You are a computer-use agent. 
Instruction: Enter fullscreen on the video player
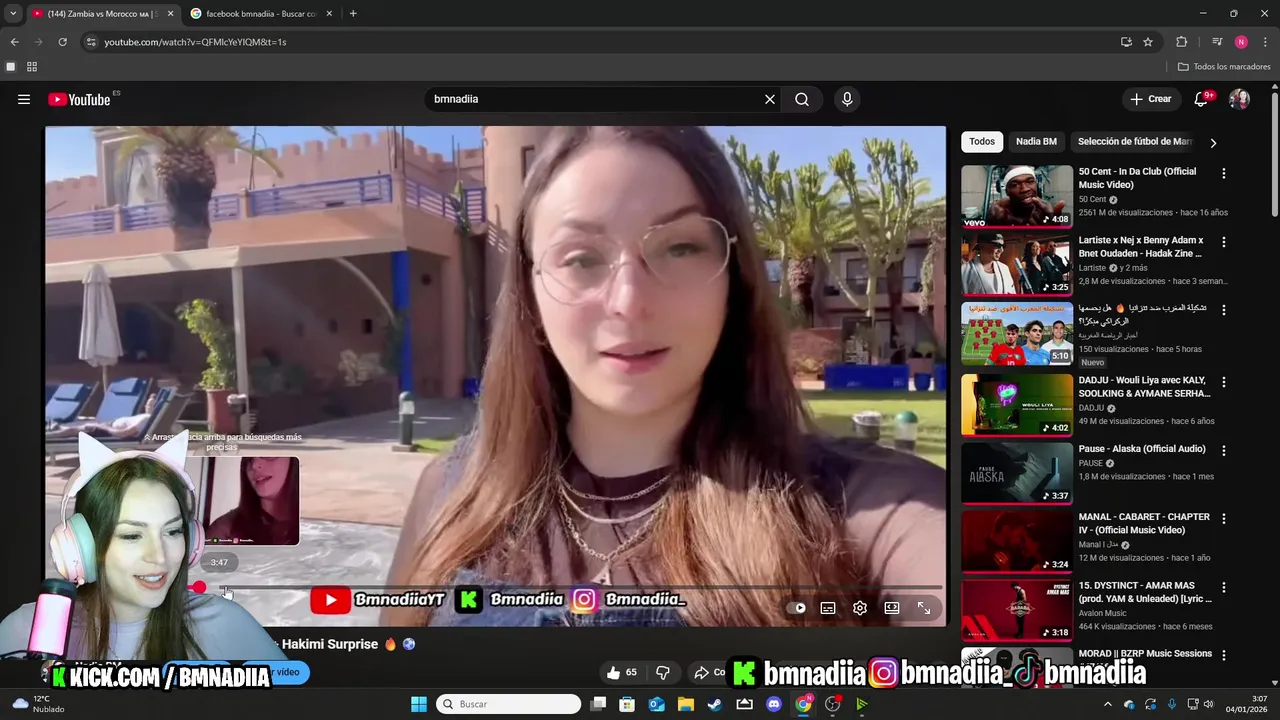[x=924, y=608]
